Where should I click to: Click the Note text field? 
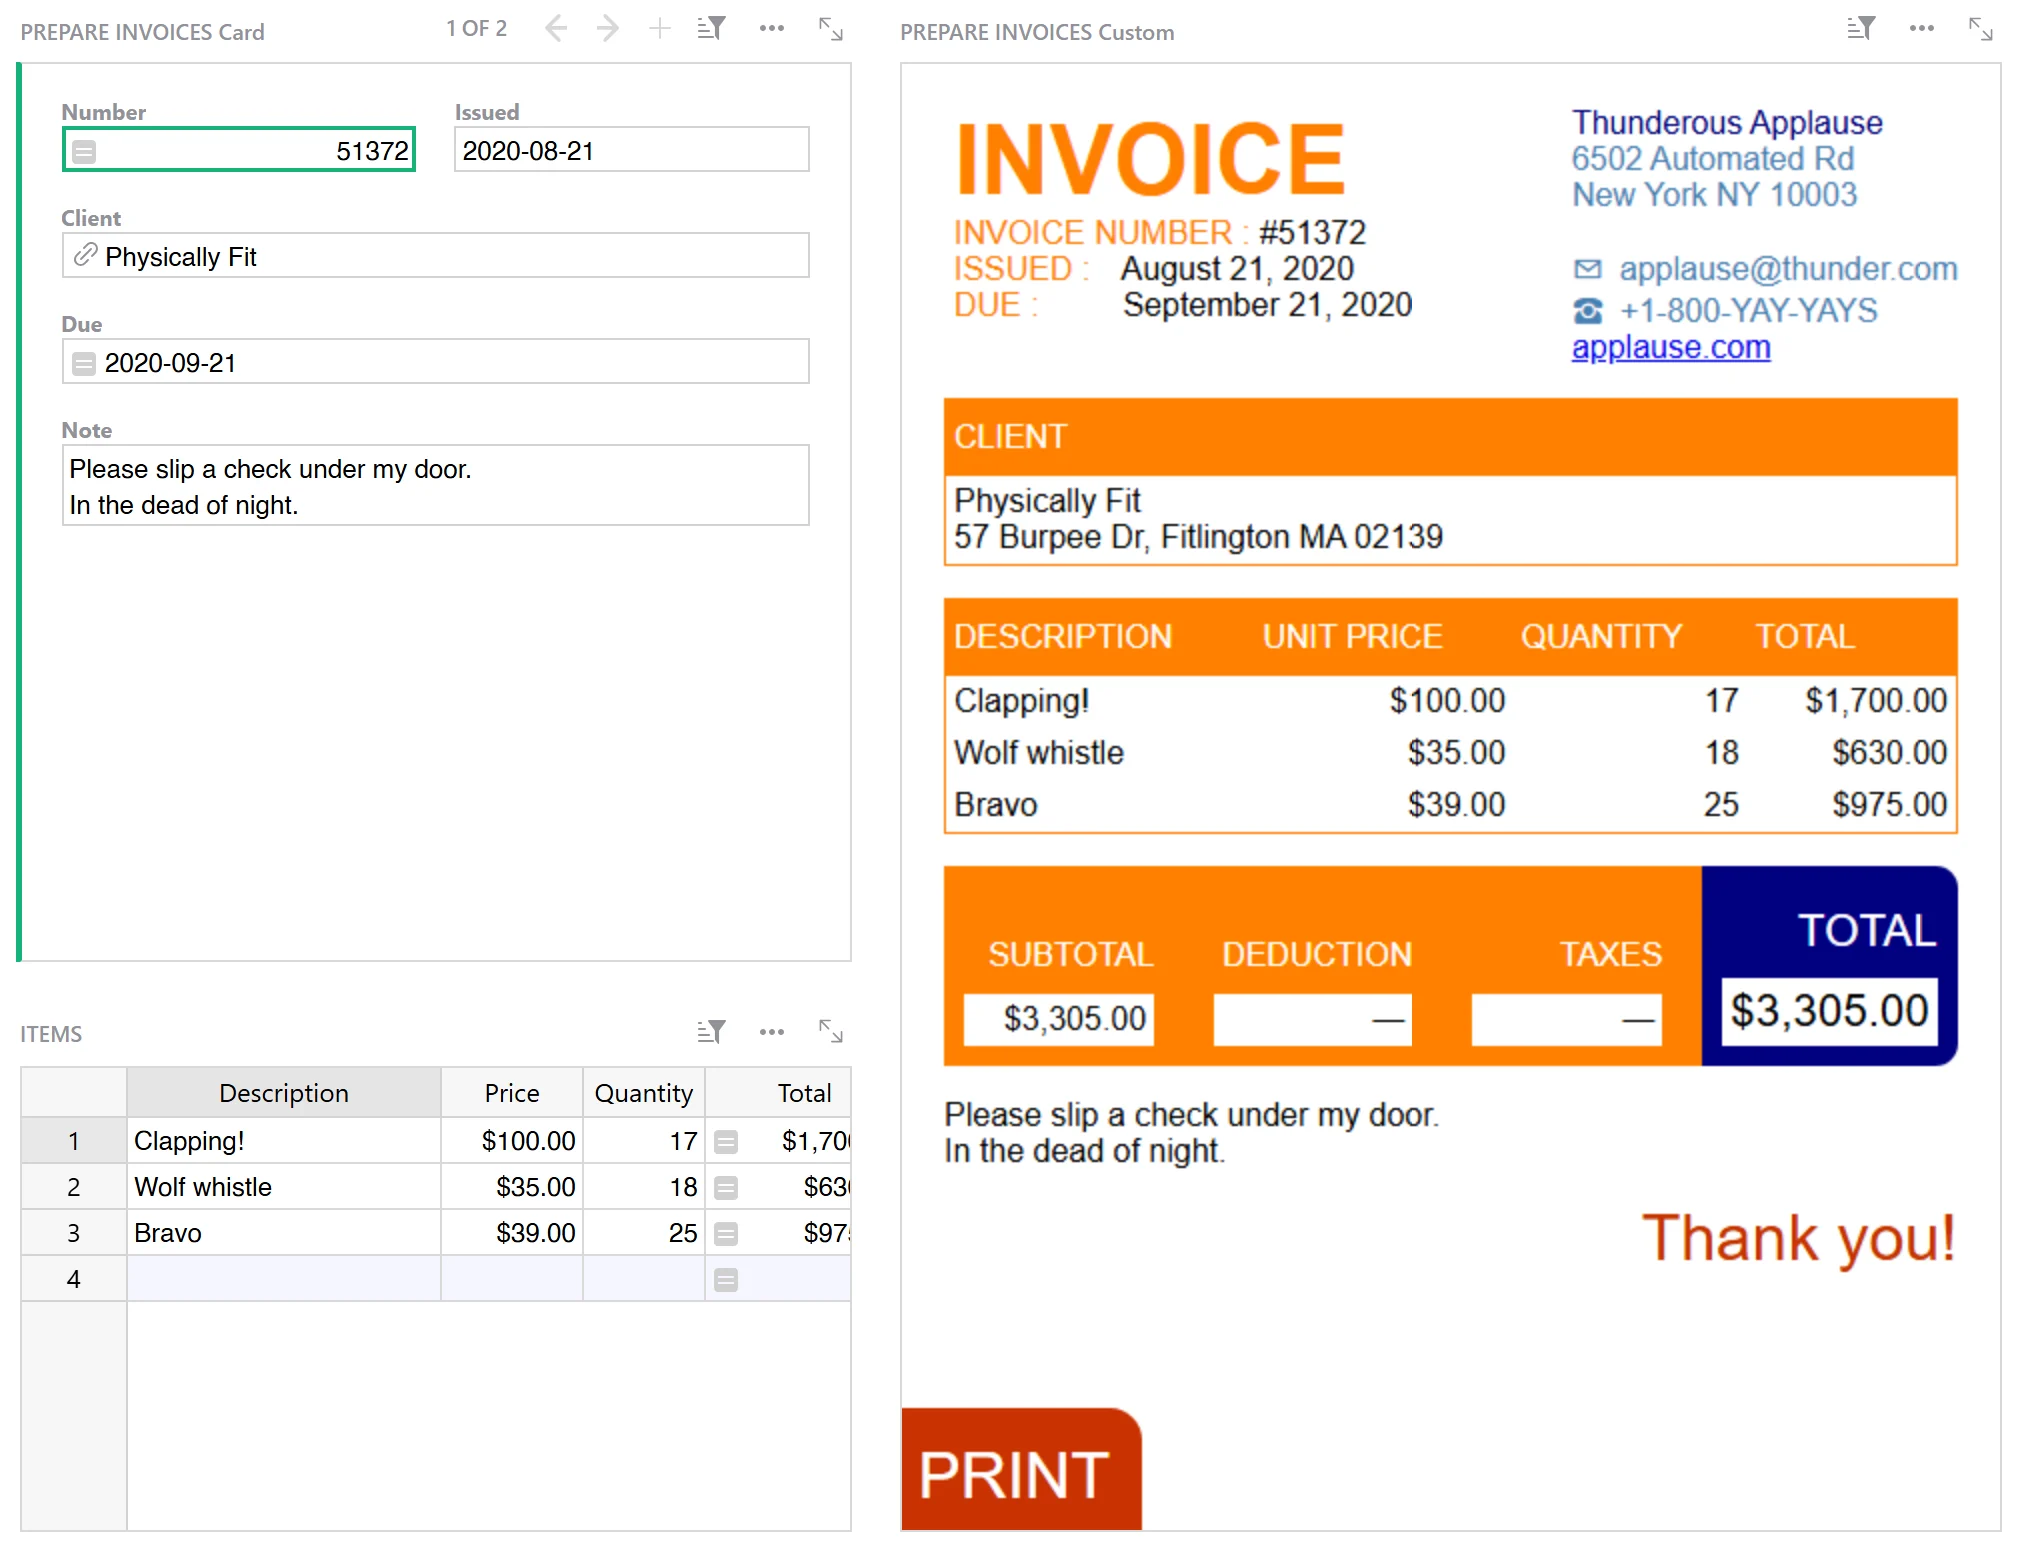point(436,486)
